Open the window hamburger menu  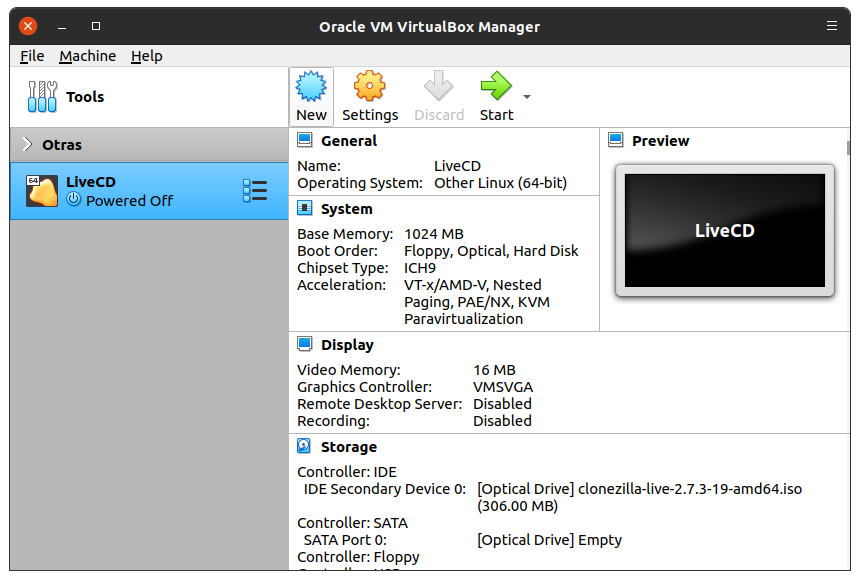pyautogui.click(x=832, y=26)
